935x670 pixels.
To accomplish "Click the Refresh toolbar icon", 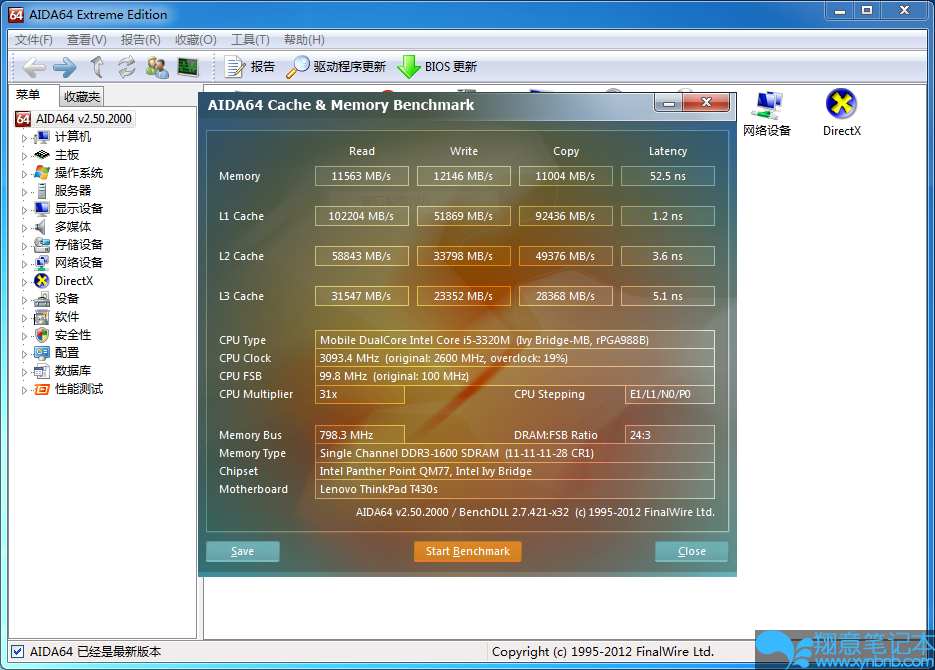I will click(x=126, y=67).
